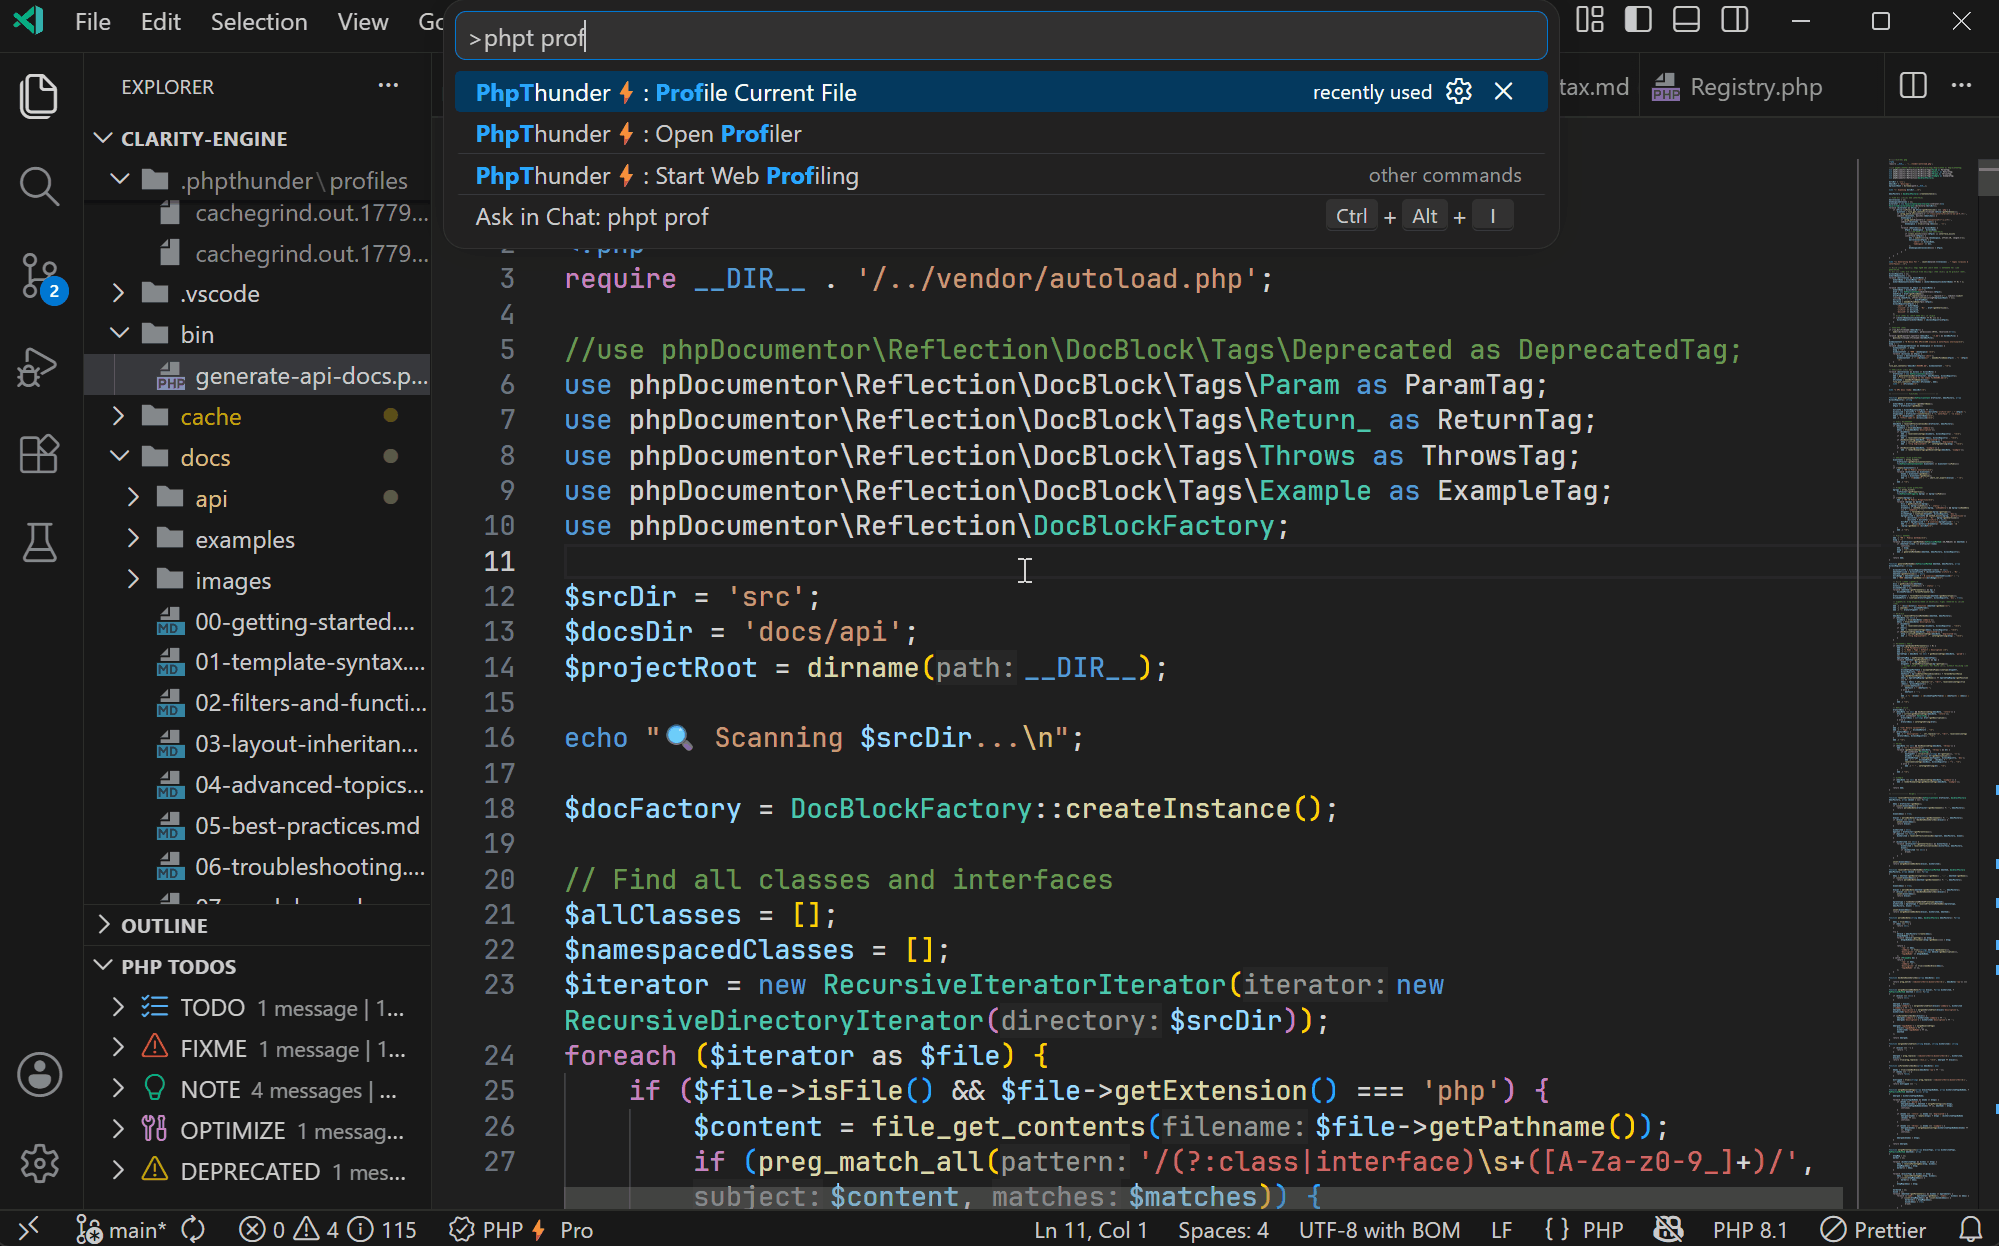Click the Prettier status bar item
1999x1246 pixels.
pos(1873,1229)
